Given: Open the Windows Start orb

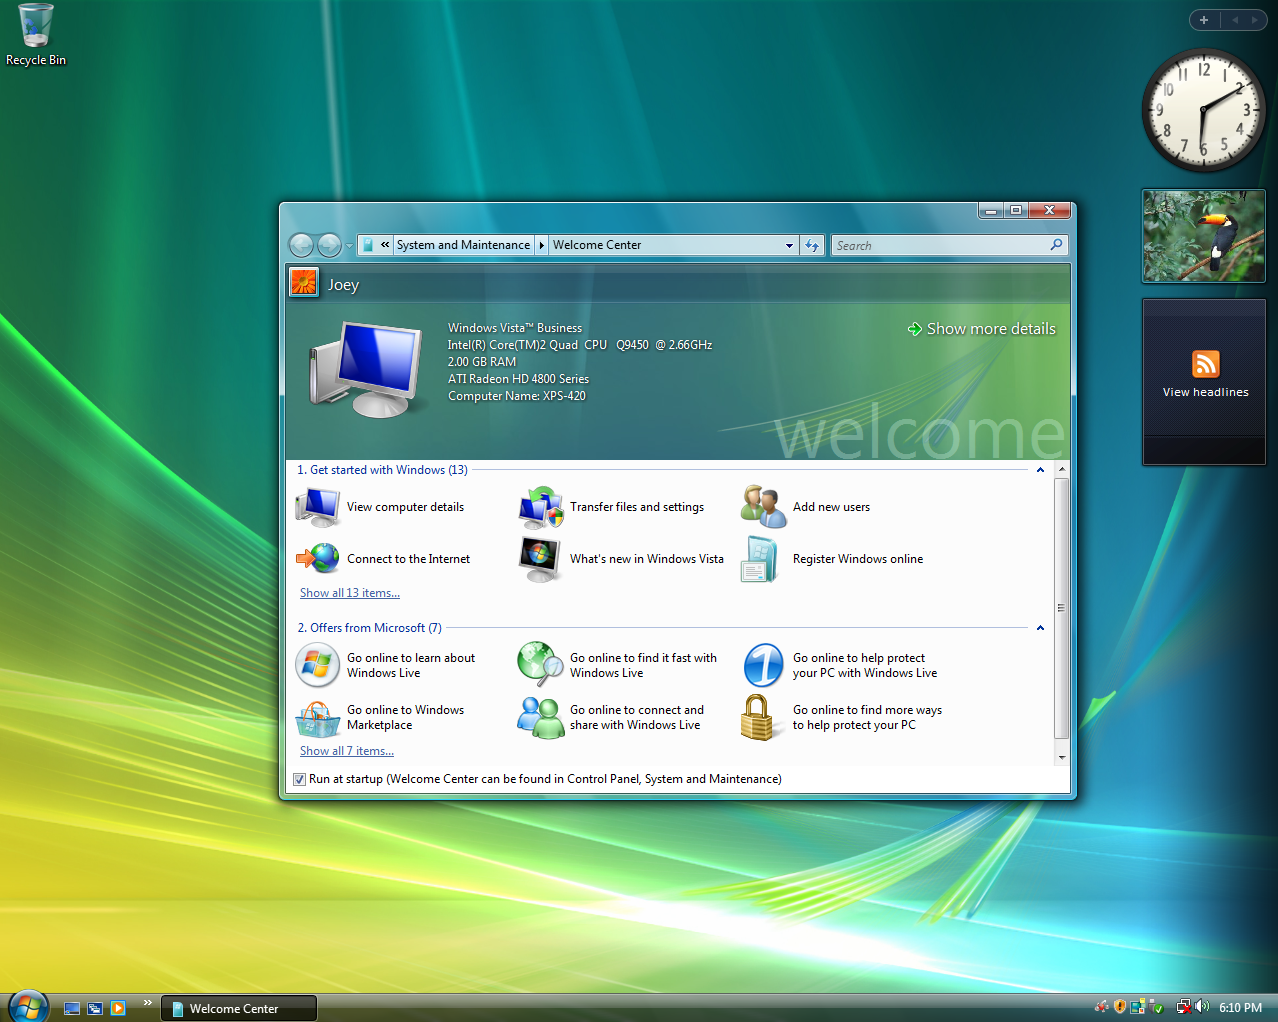Looking at the screenshot, I should click(x=27, y=1007).
